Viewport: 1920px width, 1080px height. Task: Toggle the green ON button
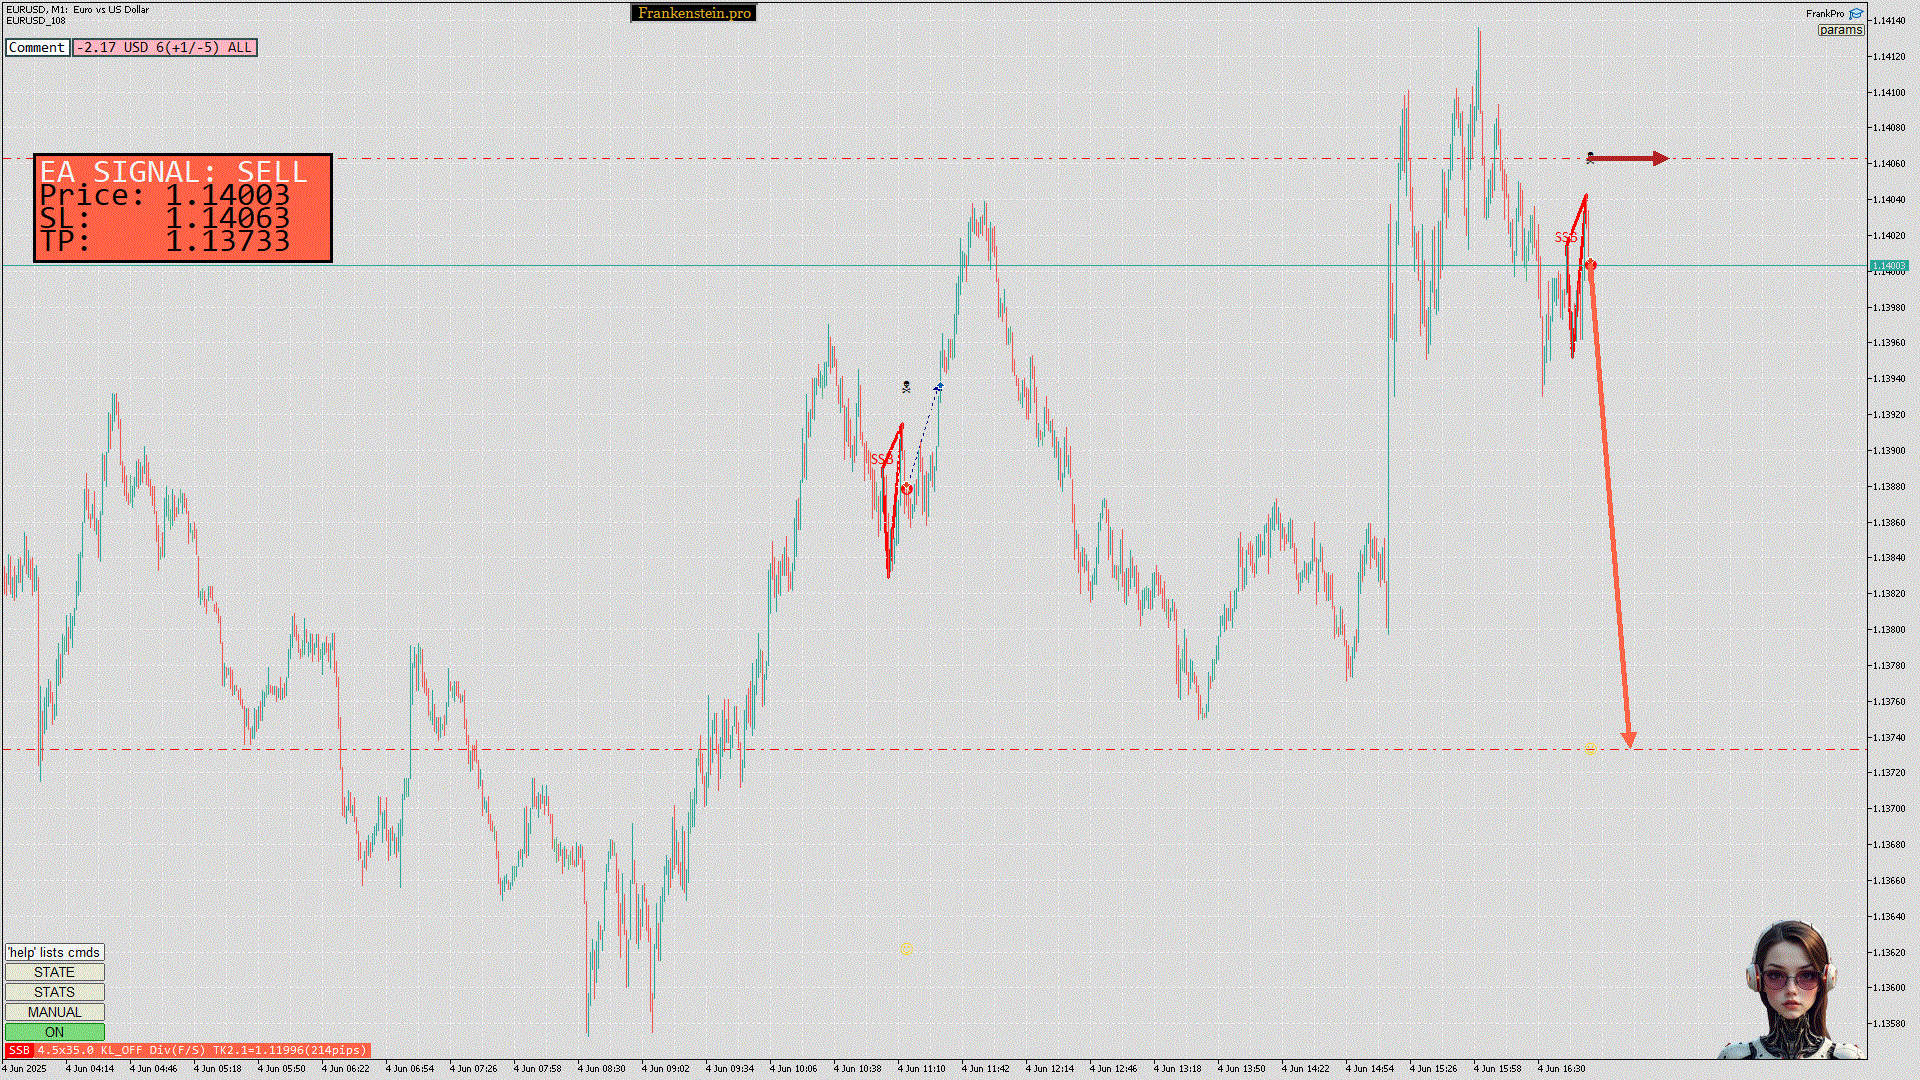(54, 1032)
